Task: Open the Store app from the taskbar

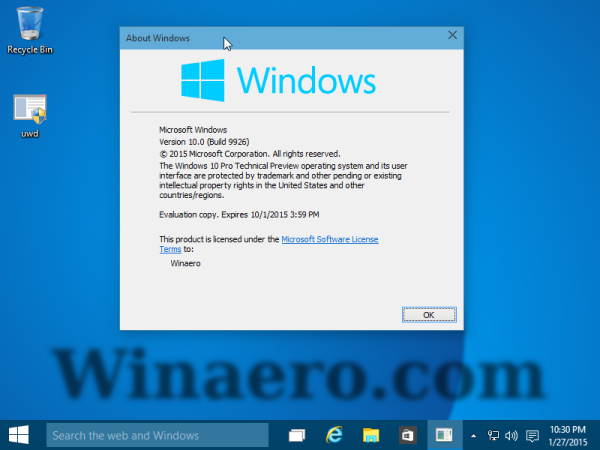Action: click(407, 435)
